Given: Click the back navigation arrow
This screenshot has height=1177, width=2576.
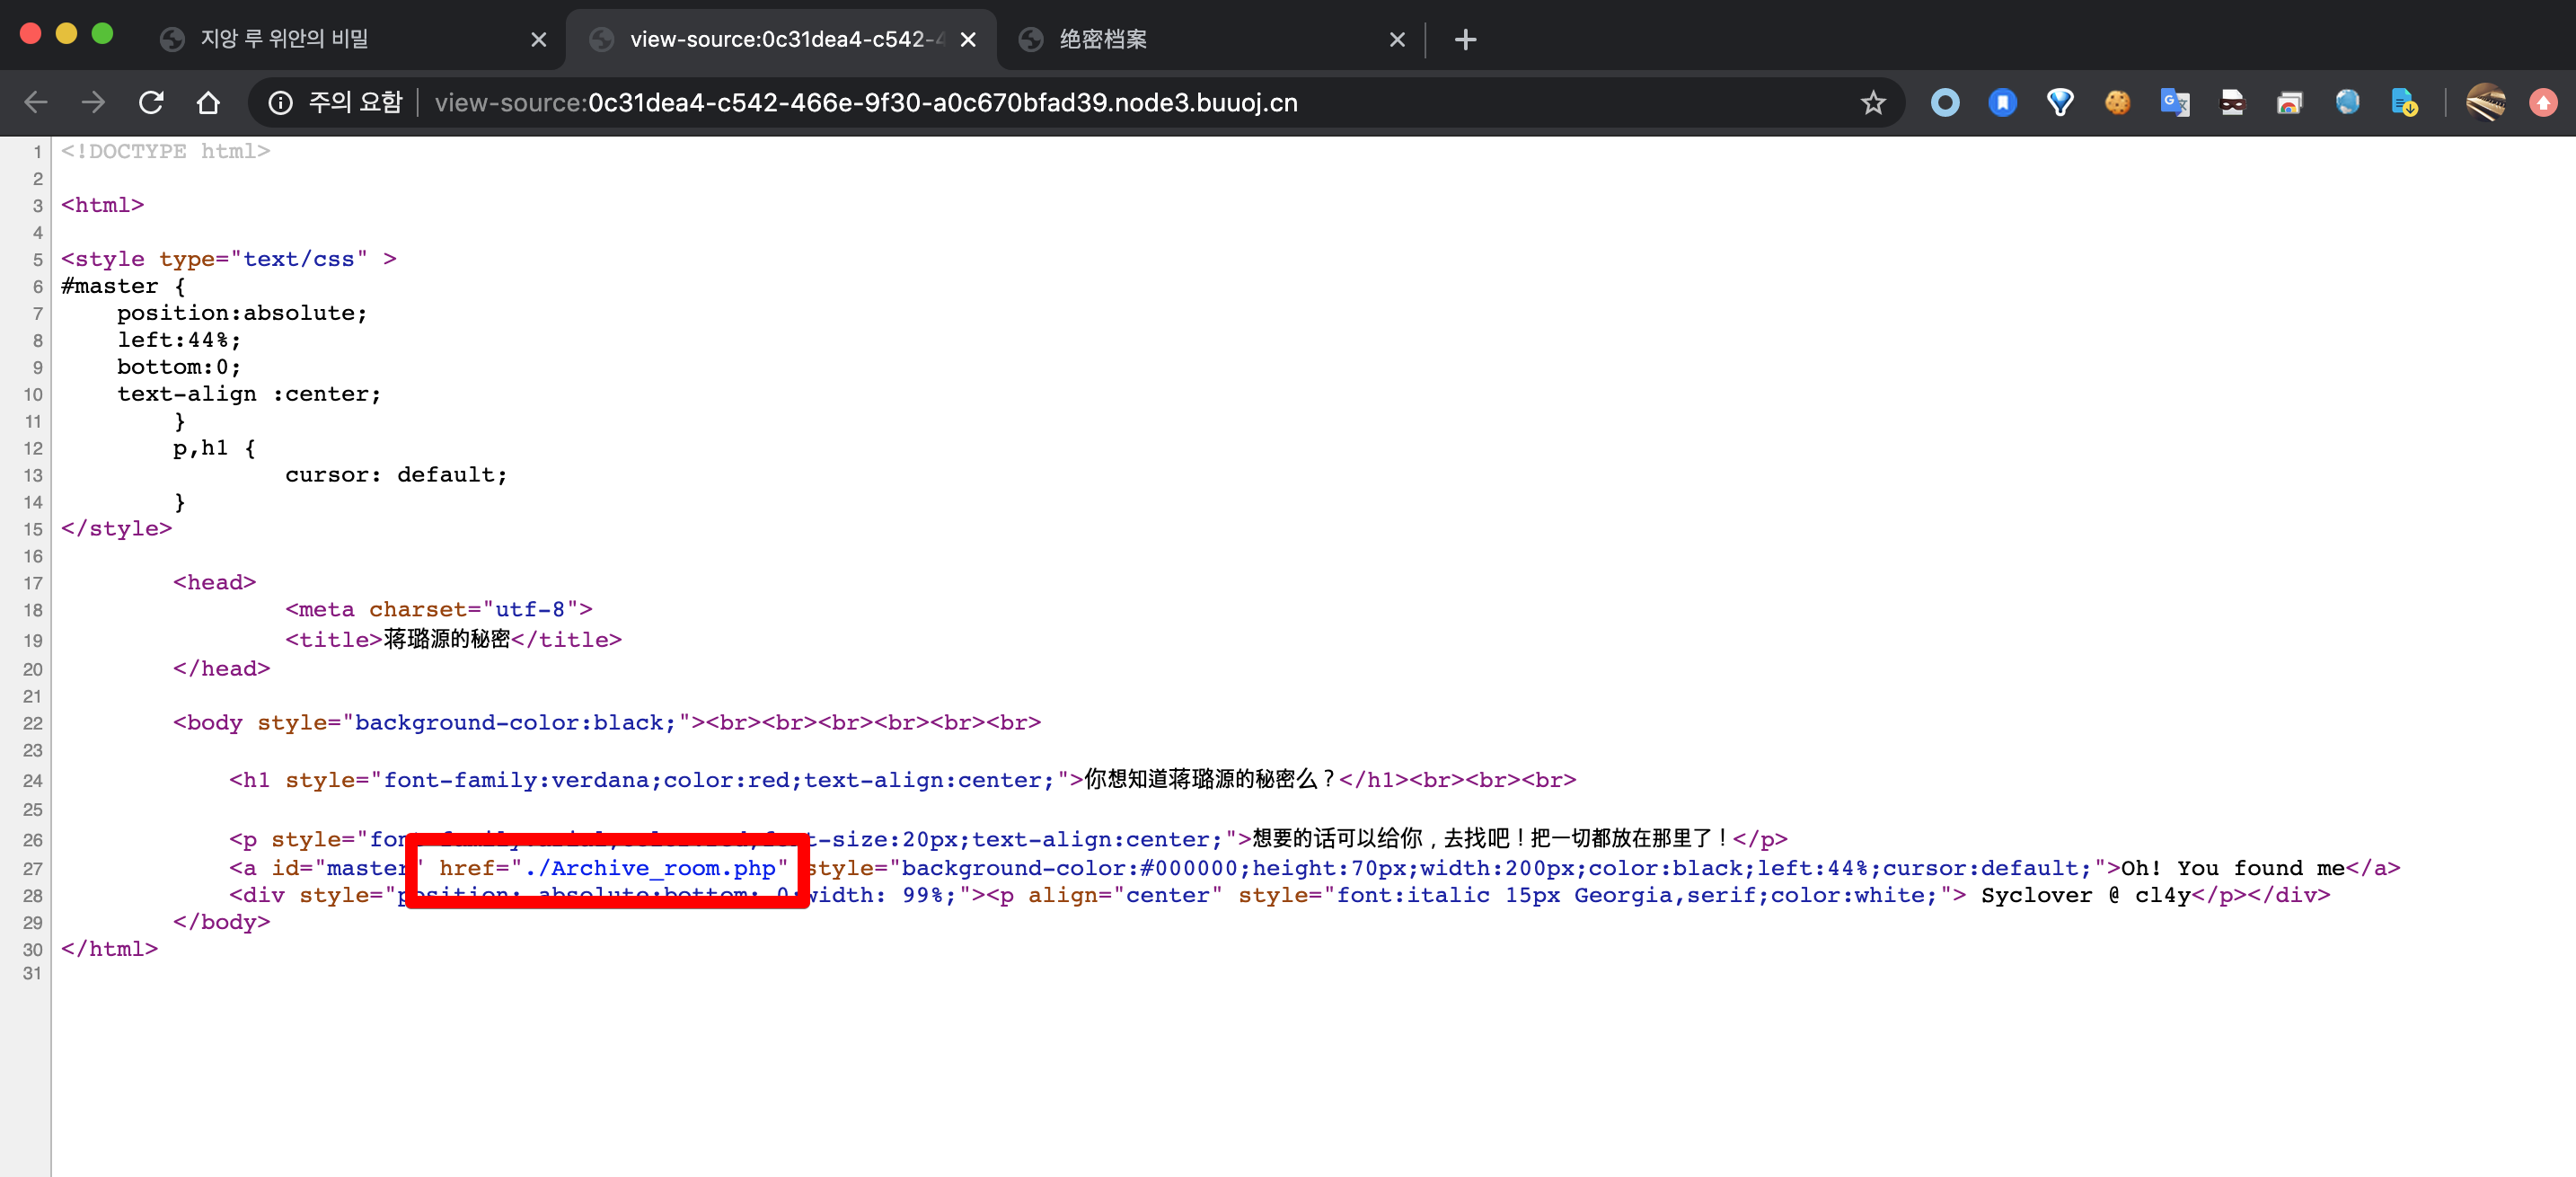Looking at the screenshot, I should [x=36, y=102].
